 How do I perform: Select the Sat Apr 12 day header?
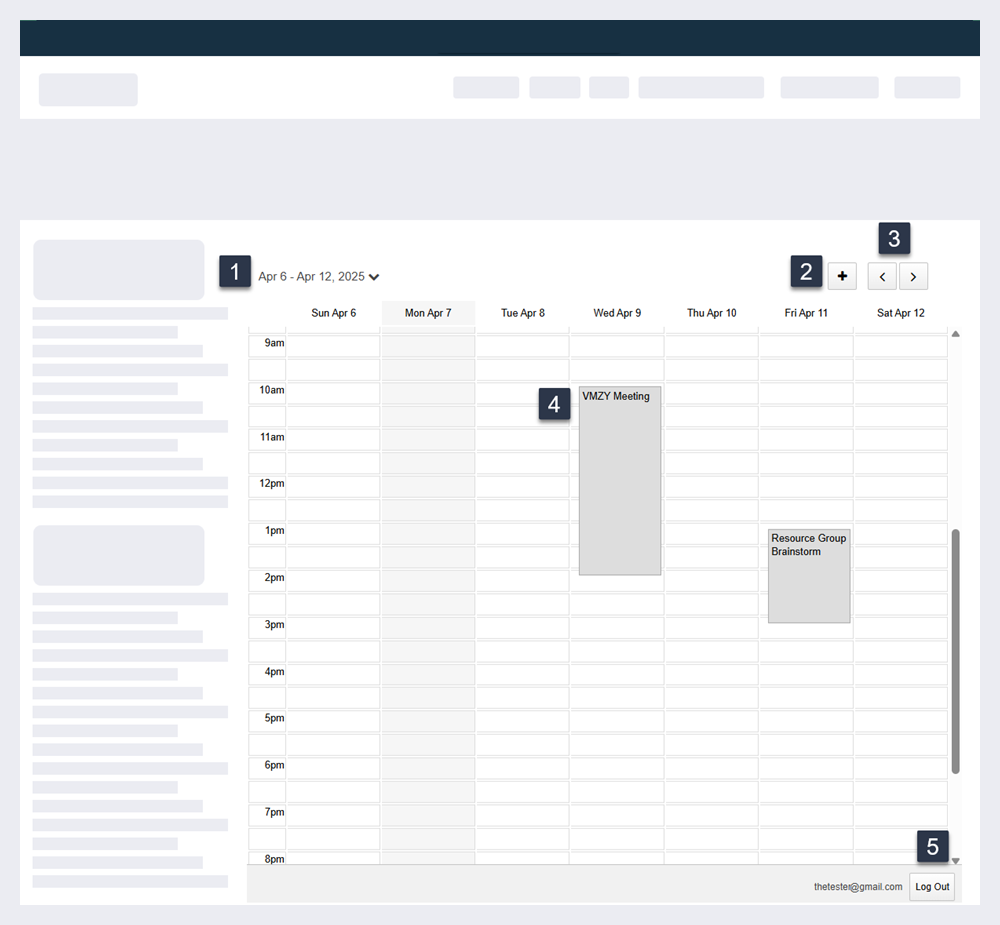point(900,313)
